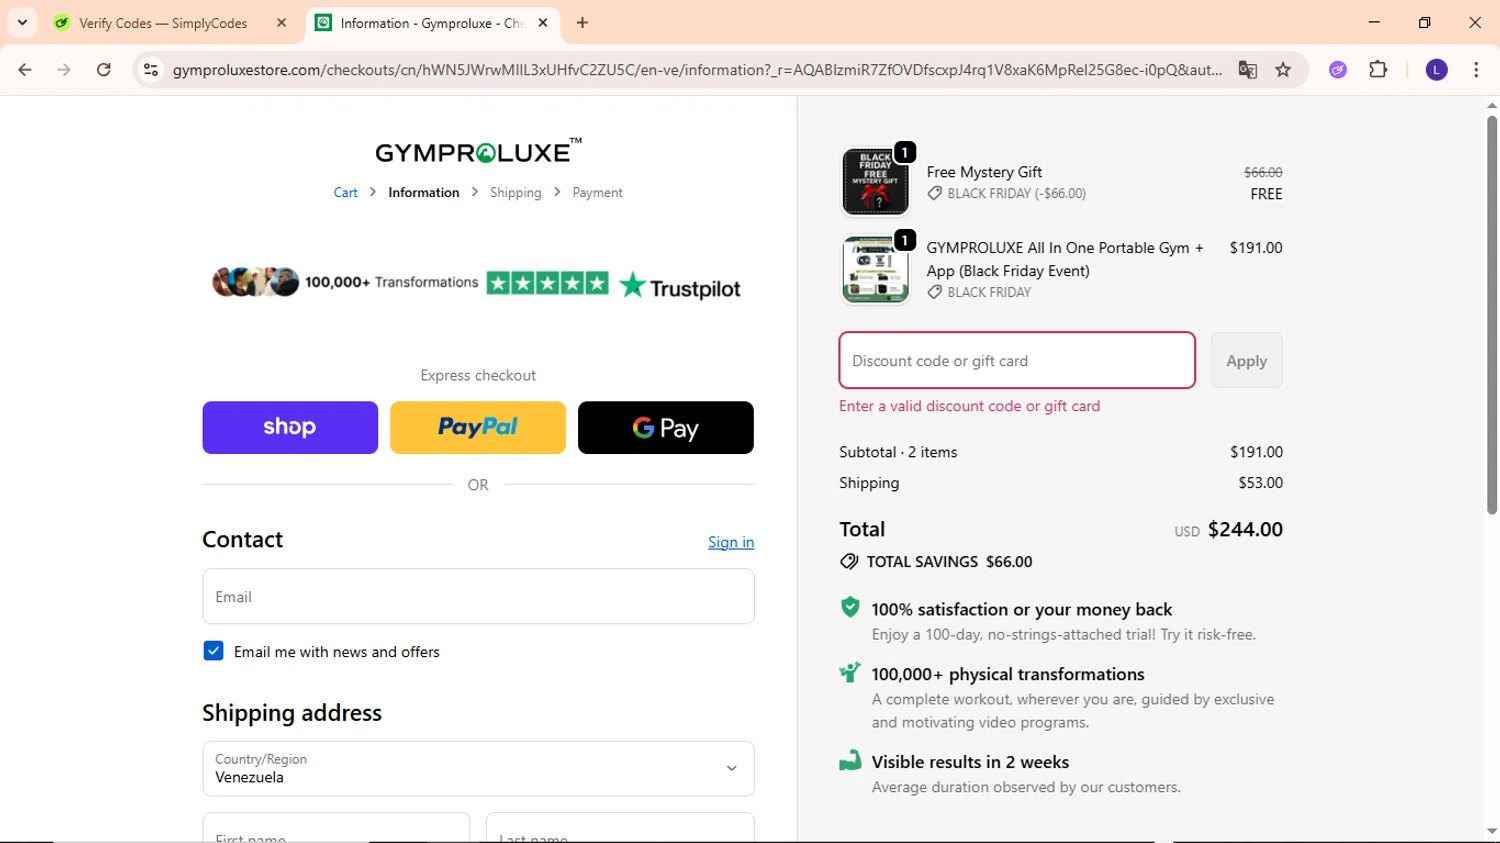The height and width of the screenshot is (843, 1500).
Task: Click the Visible results flexing arm icon
Action: click(850, 760)
